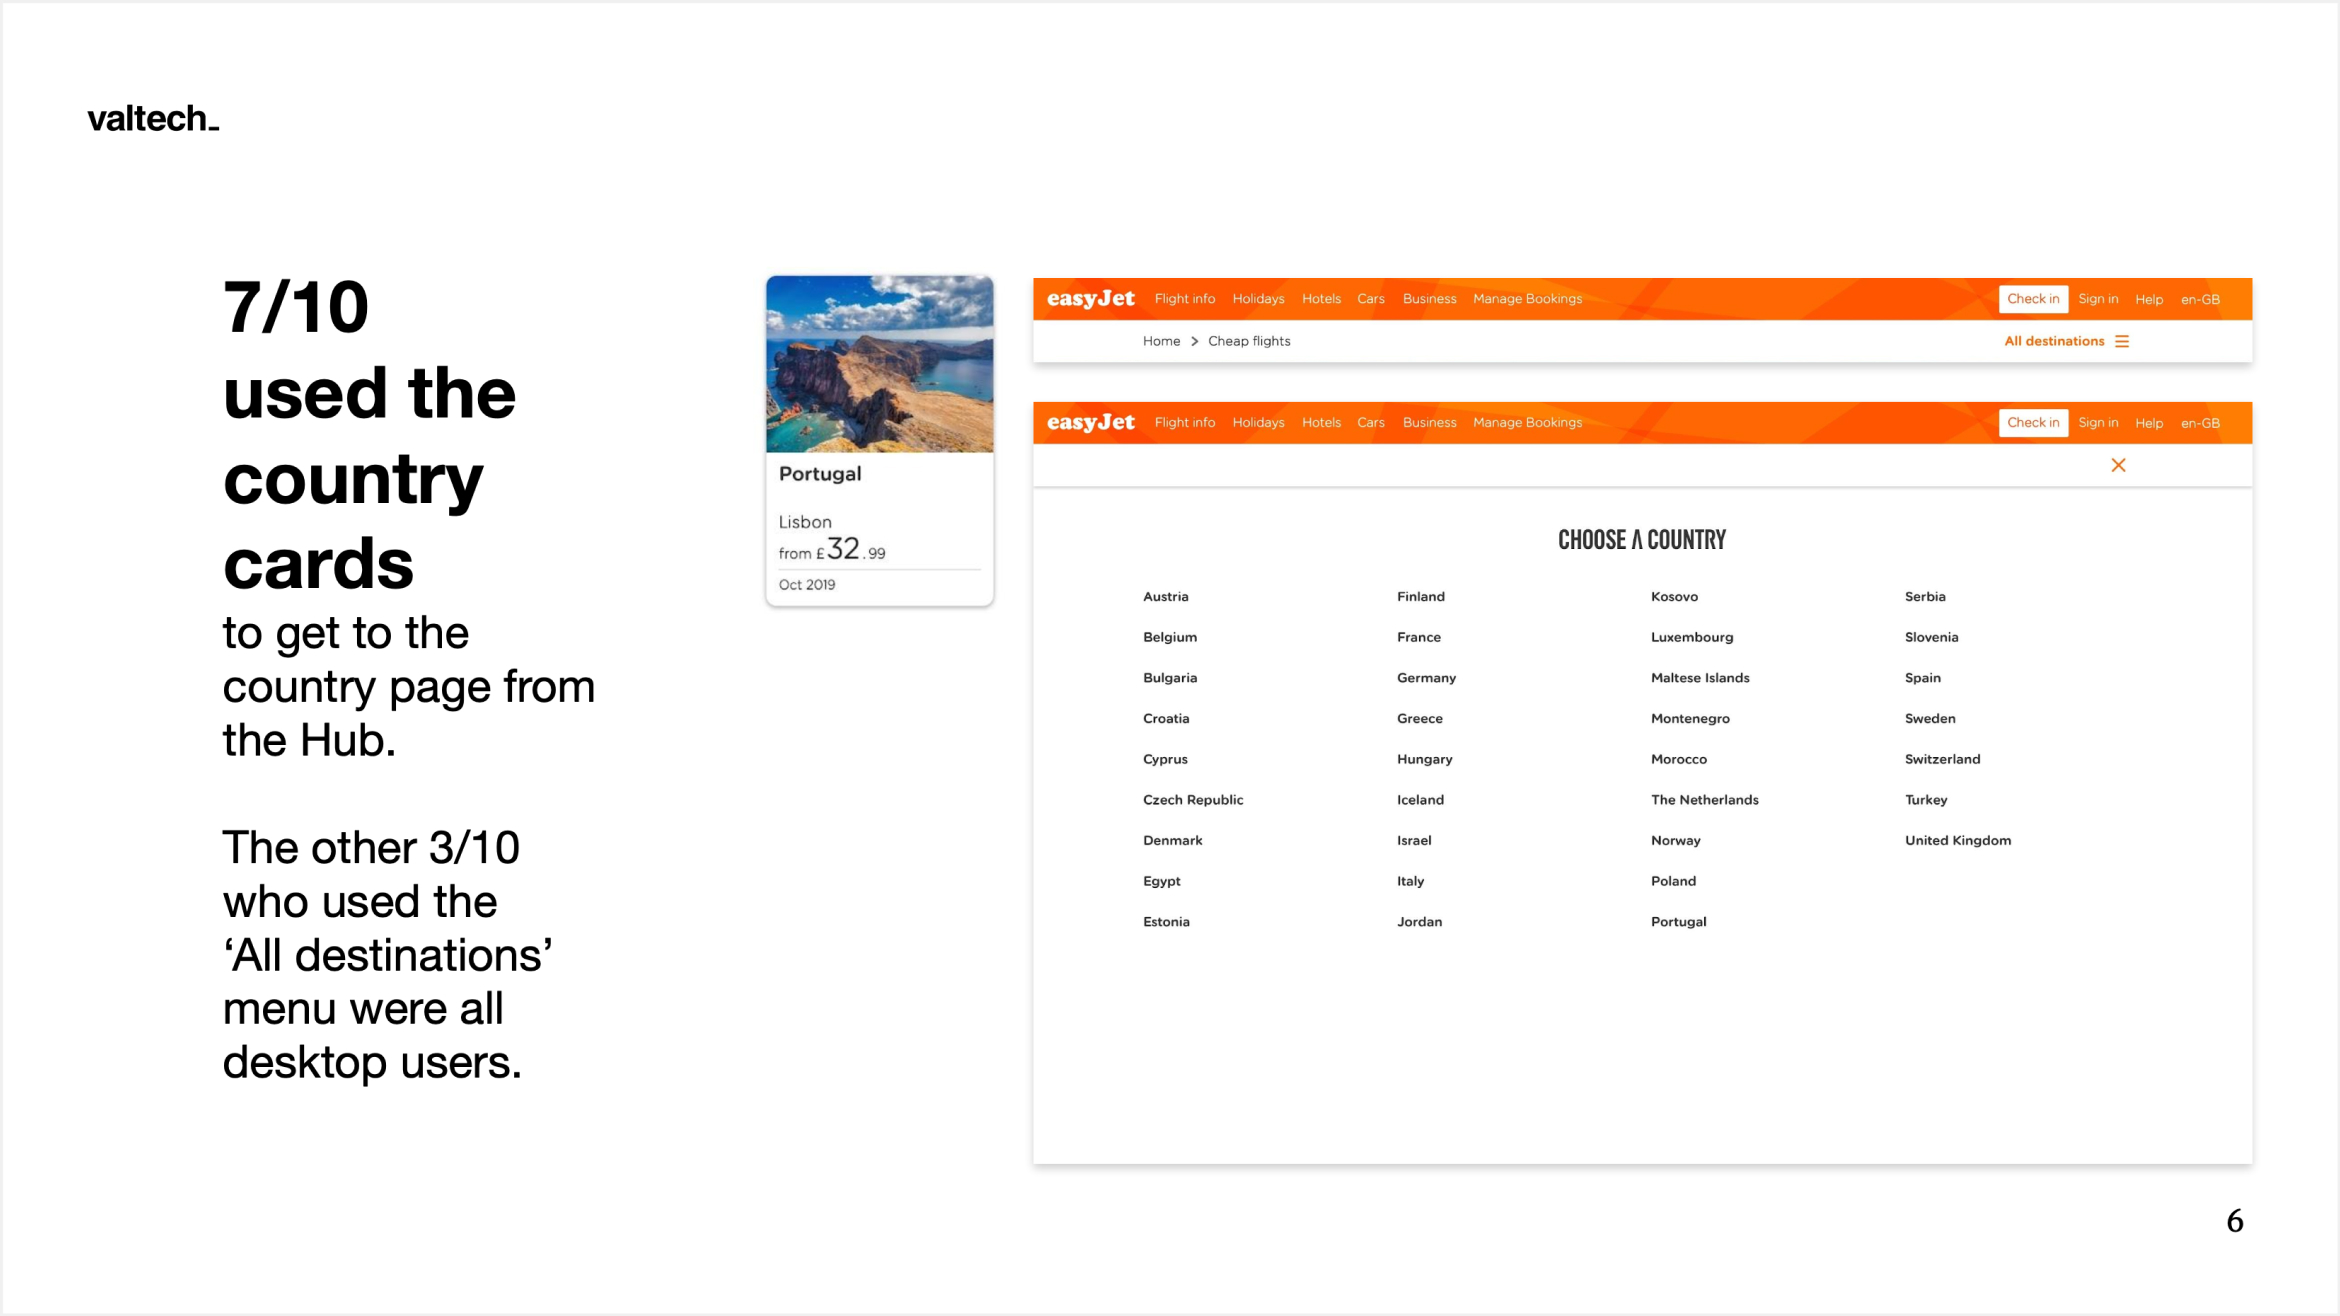Choose Hungary from the country list
The image size is (2340, 1316).
pos(1424,759)
